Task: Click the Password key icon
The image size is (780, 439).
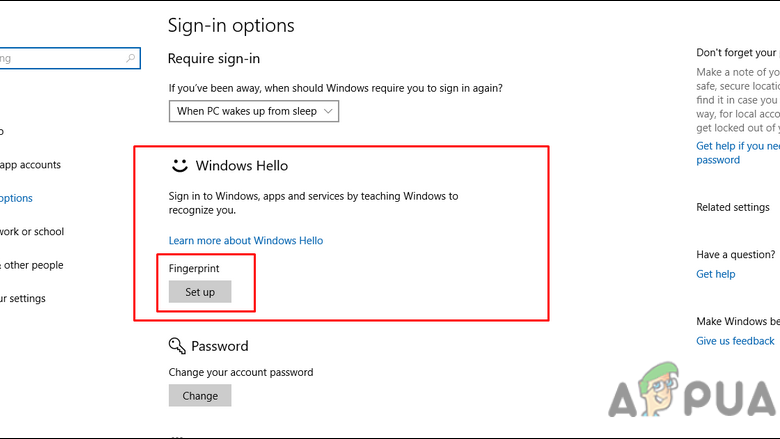Action: click(178, 346)
